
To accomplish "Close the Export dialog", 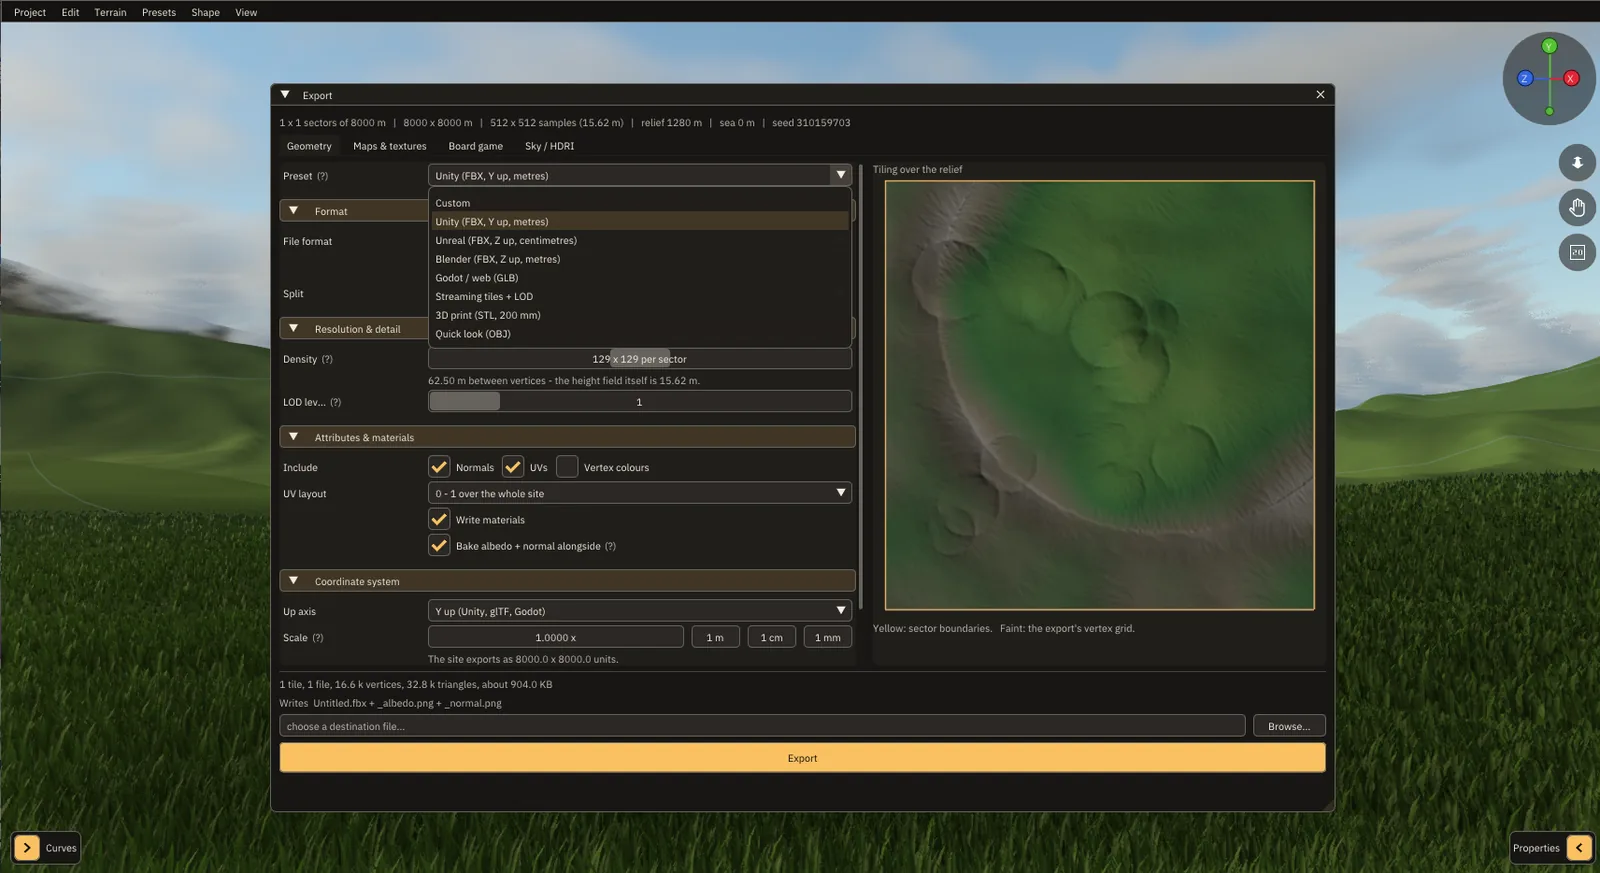I will (1320, 95).
